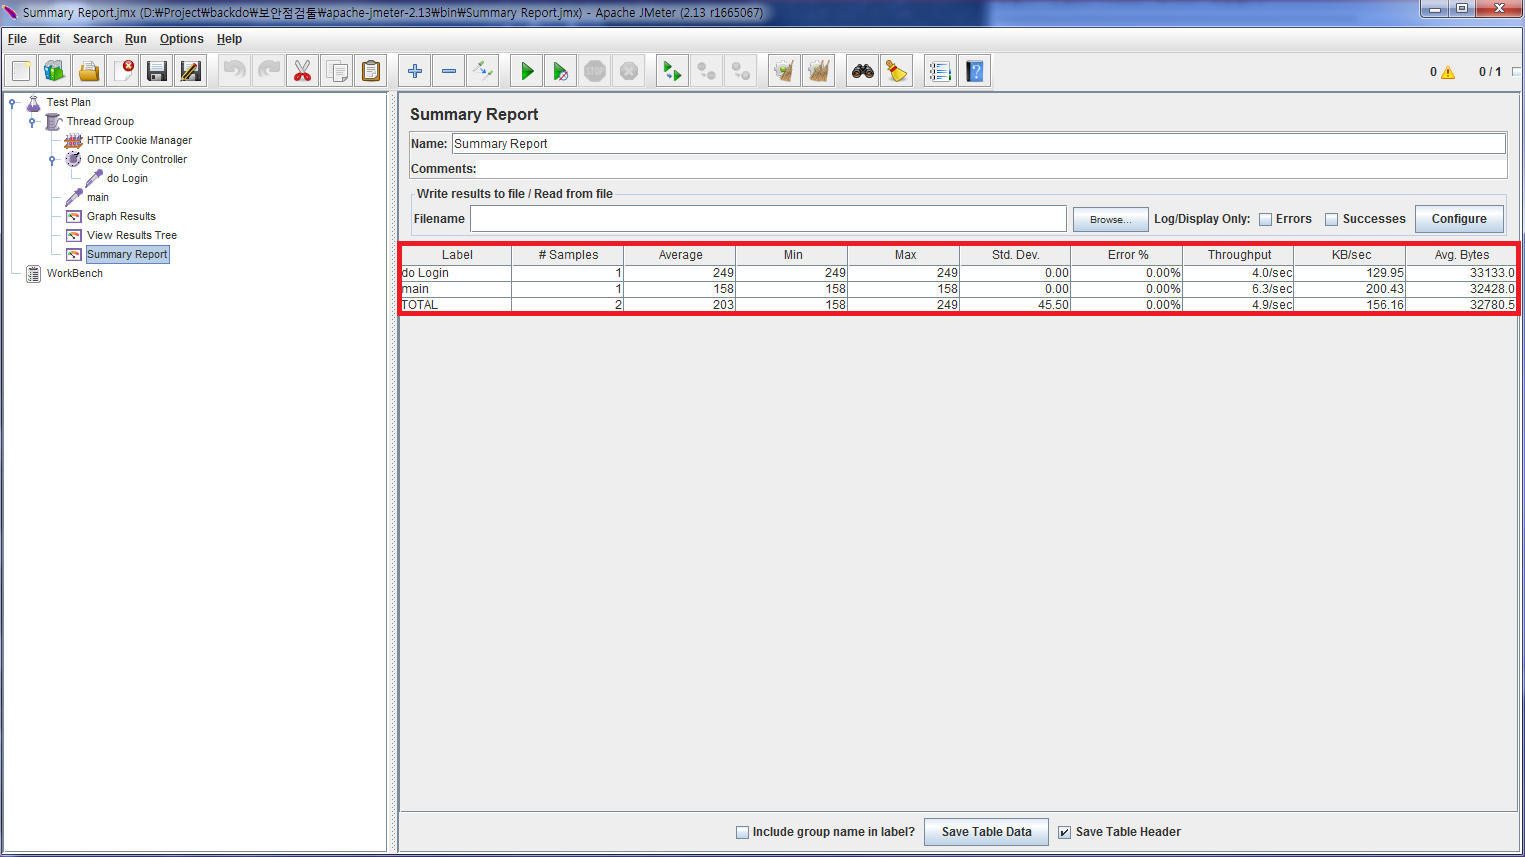This screenshot has width=1525, height=857.
Task: Open the File menu
Action: coord(17,39)
